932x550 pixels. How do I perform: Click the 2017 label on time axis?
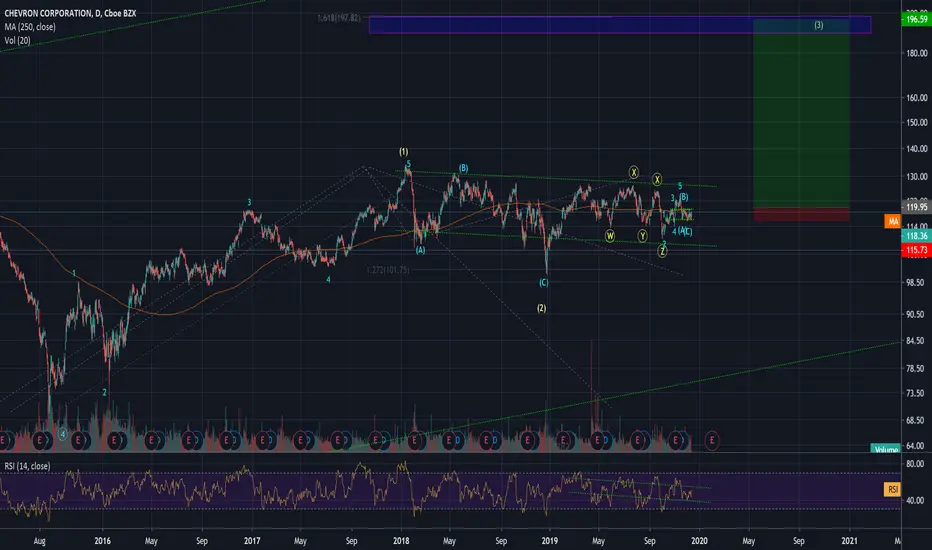click(x=252, y=541)
